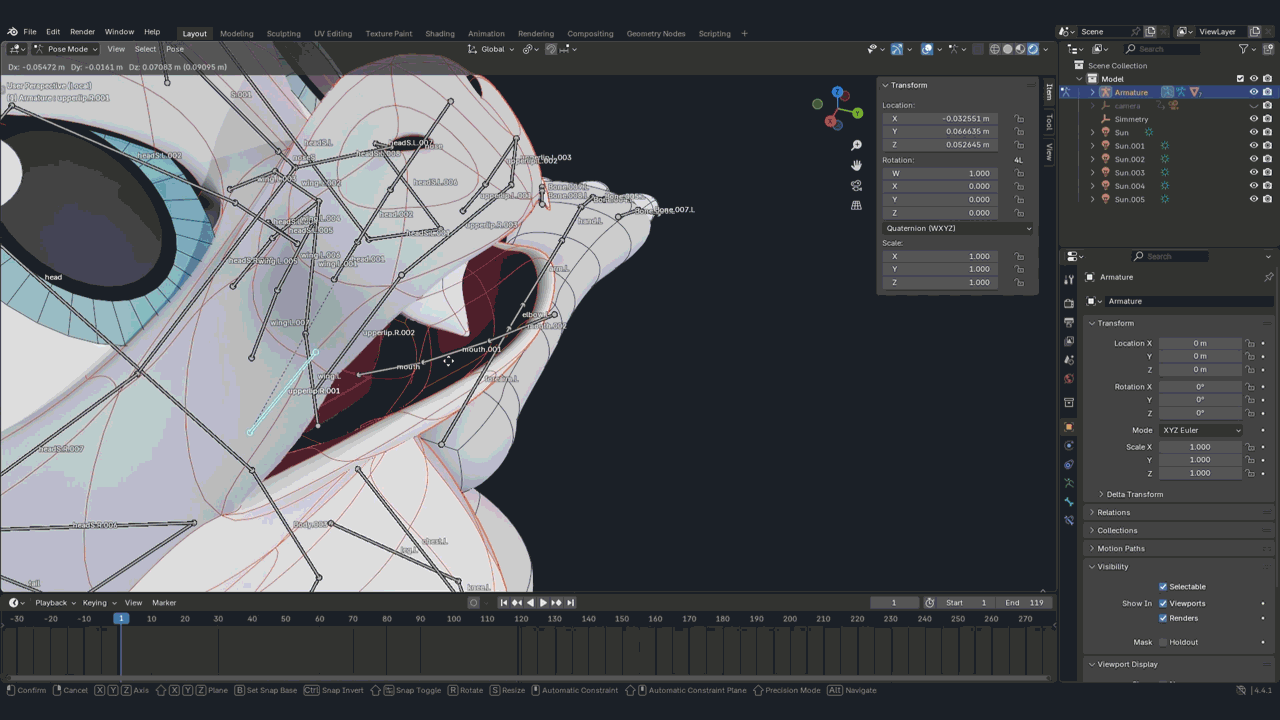
Task: Open Quaternion (WXYZ) rotation mode dropdown
Action: point(957,228)
